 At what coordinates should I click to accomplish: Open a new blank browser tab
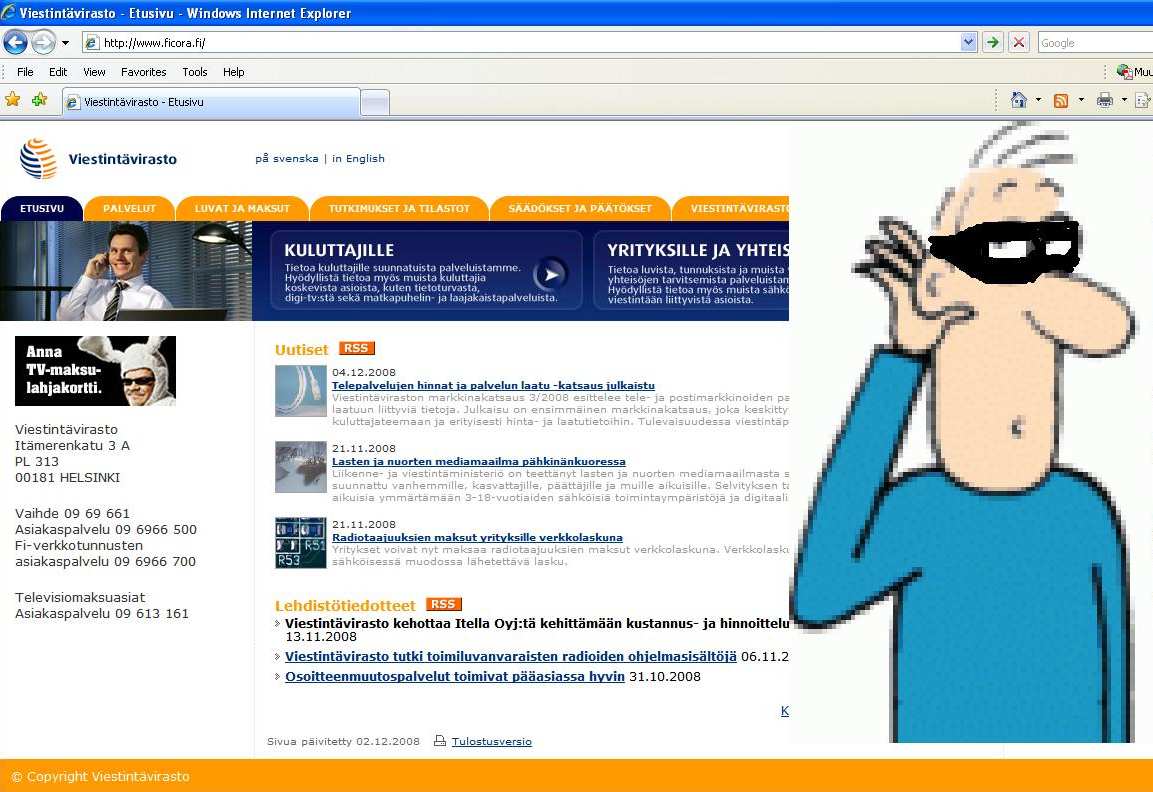tap(375, 103)
